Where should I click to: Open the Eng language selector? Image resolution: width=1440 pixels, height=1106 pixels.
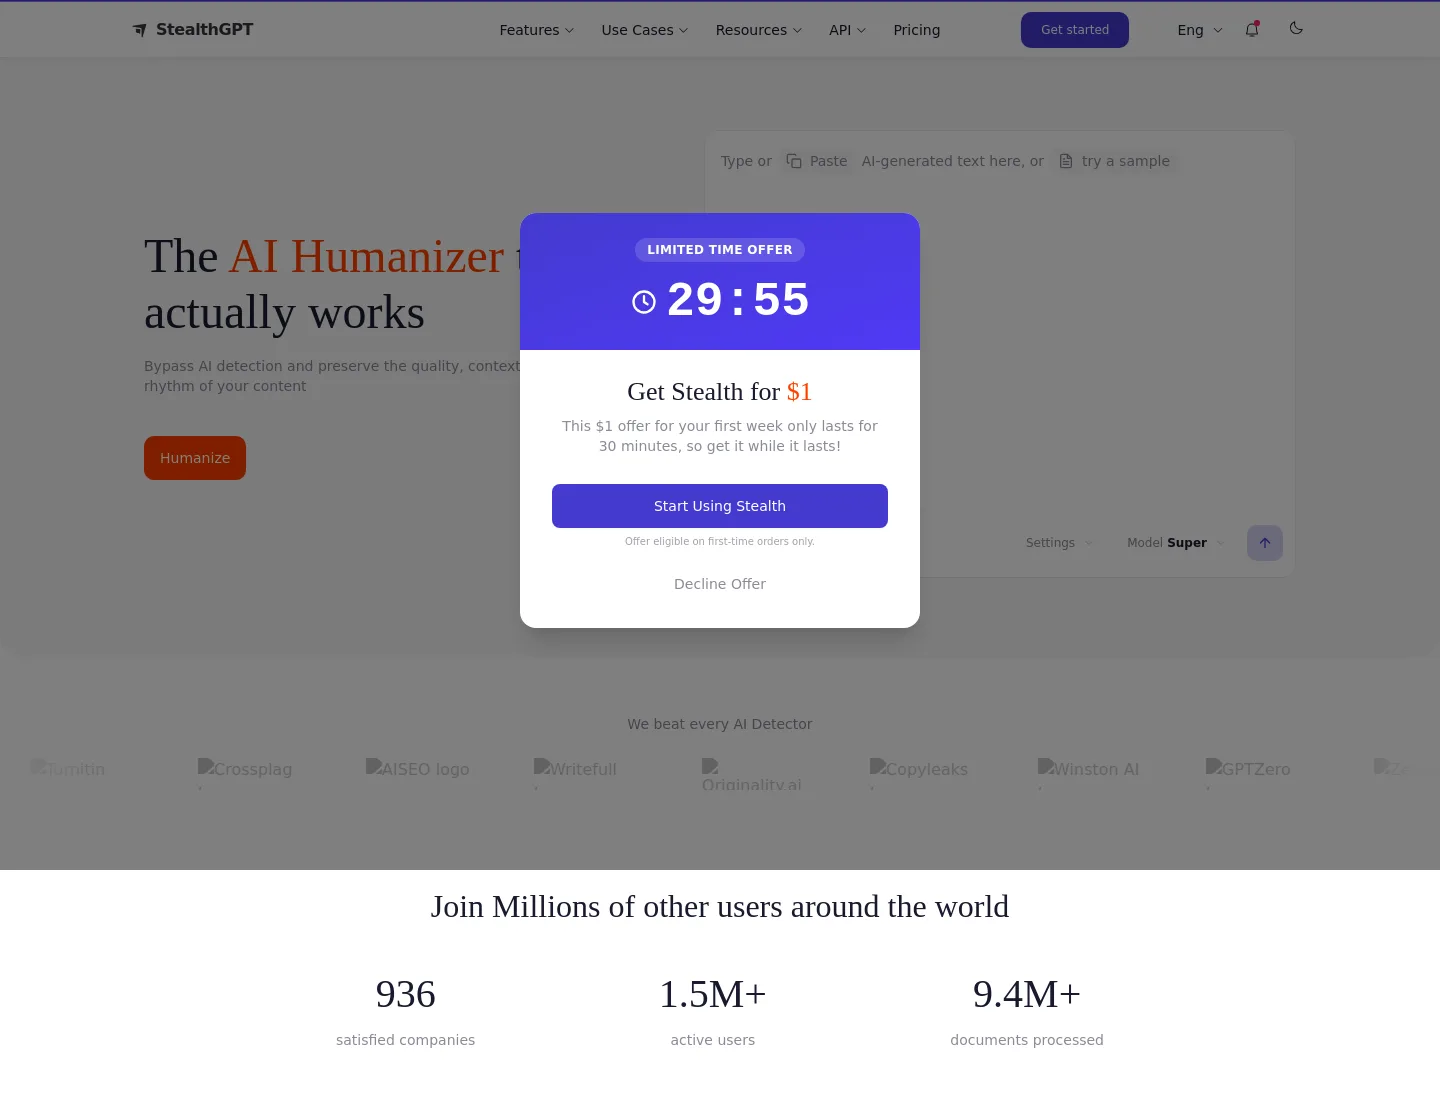point(1200,30)
